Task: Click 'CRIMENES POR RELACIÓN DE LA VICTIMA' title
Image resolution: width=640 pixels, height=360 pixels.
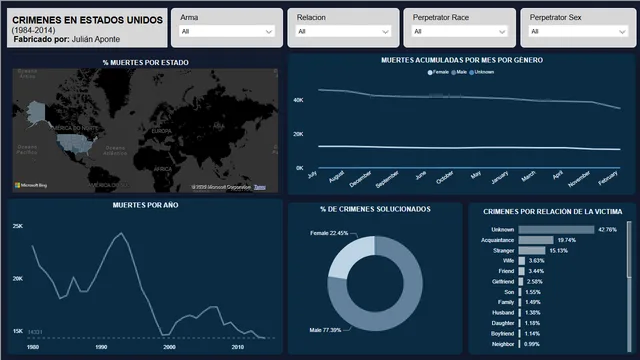Action: [x=553, y=212]
